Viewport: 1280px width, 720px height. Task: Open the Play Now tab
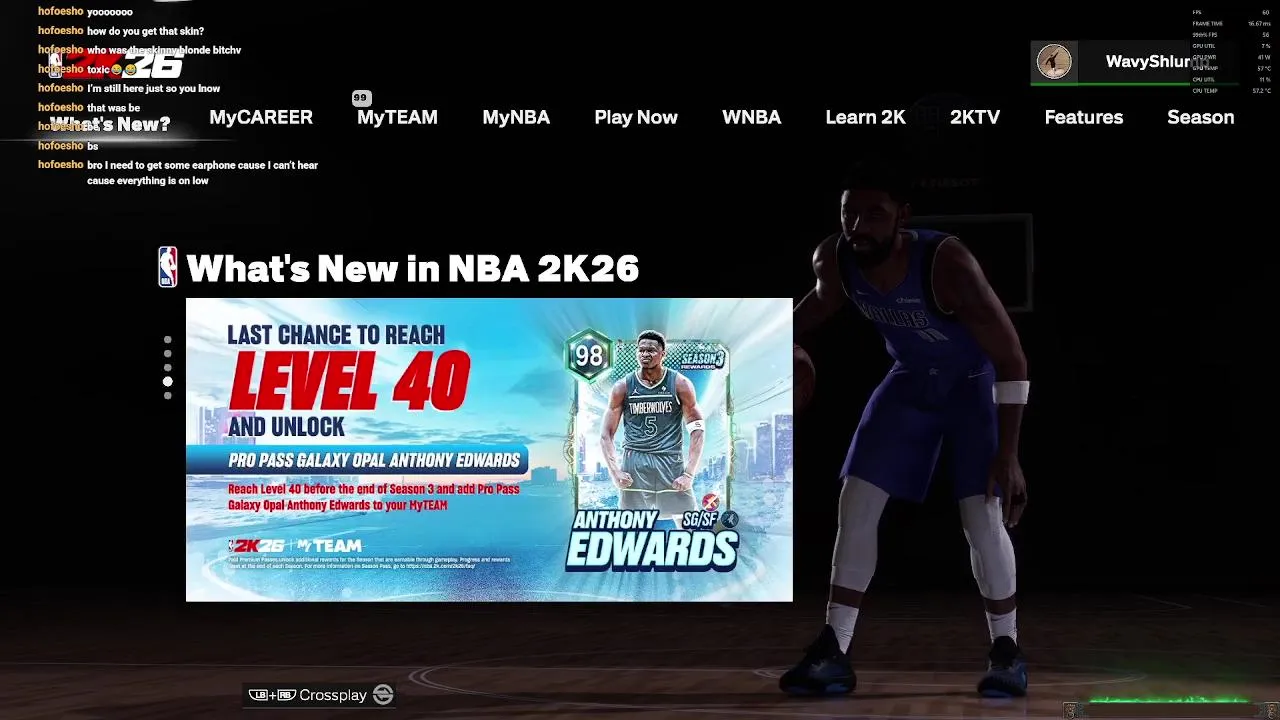pyautogui.click(x=636, y=117)
